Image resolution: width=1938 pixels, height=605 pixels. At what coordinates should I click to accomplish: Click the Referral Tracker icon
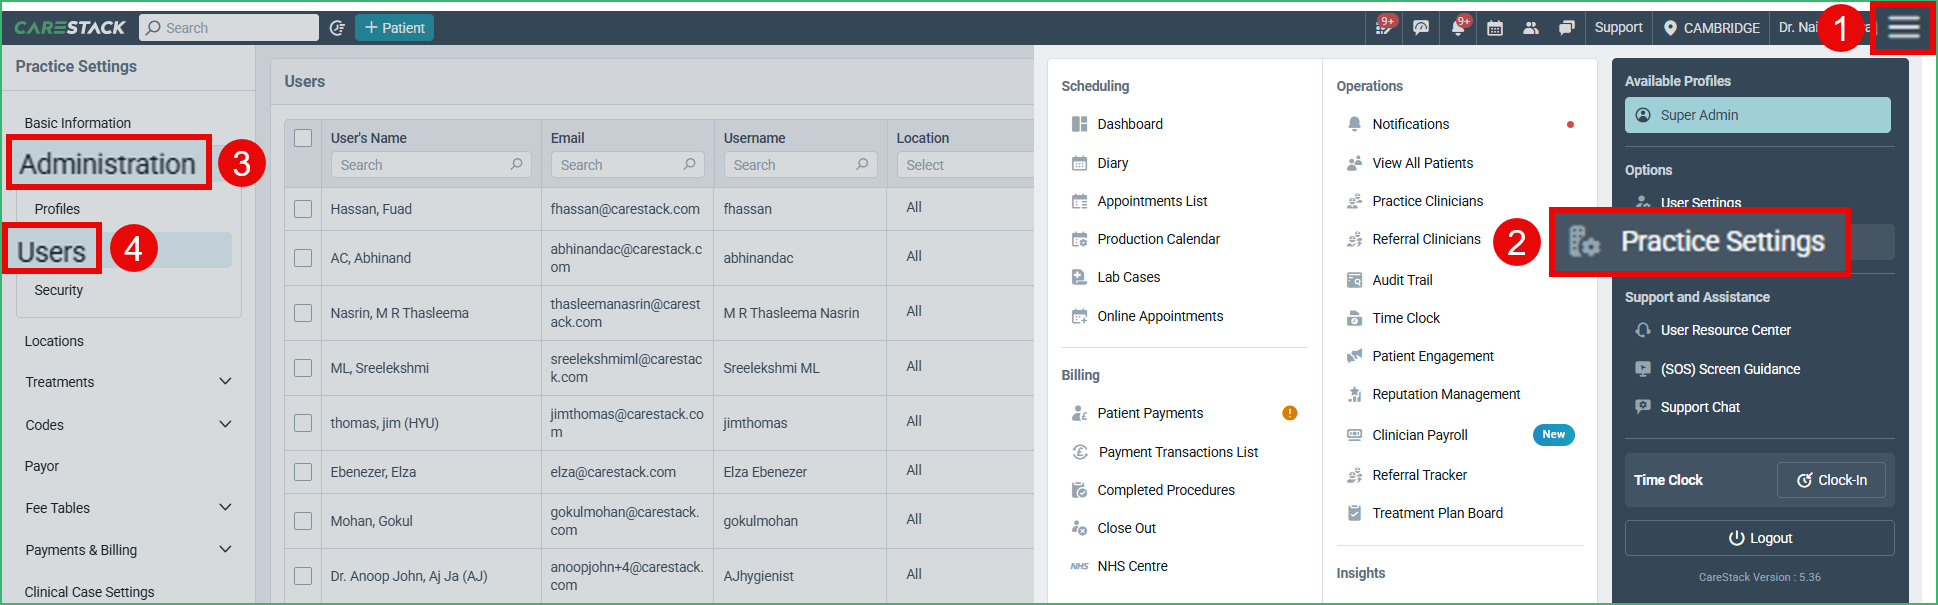tap(1354, 475)
